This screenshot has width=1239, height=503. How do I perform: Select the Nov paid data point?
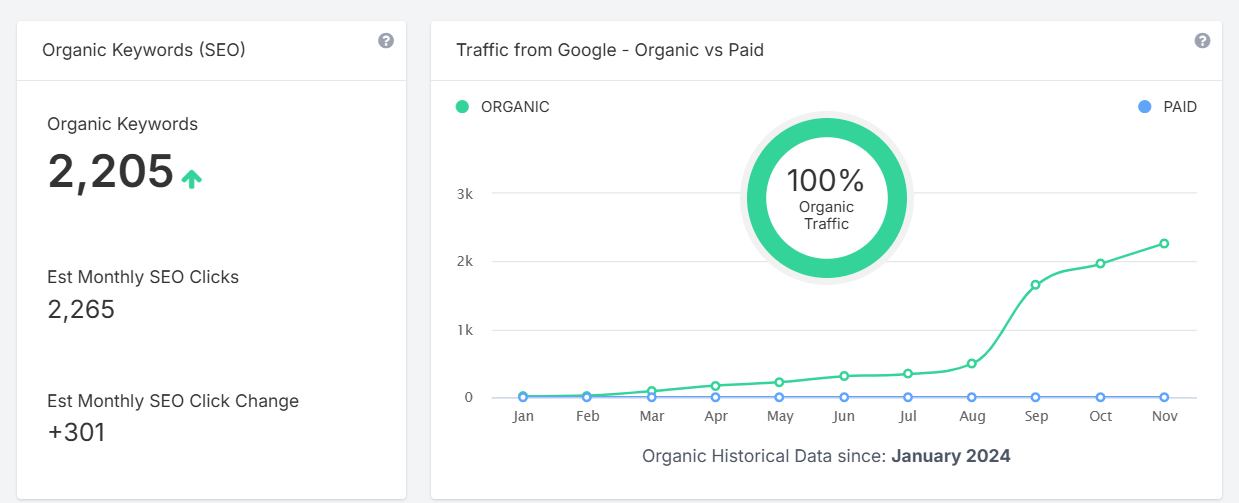point(1164,397)
